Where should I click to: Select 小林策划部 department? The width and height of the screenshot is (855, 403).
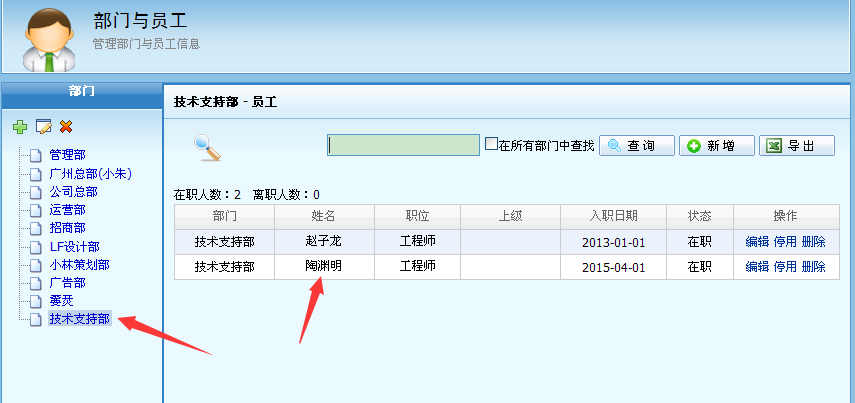[x=79, y=265]
